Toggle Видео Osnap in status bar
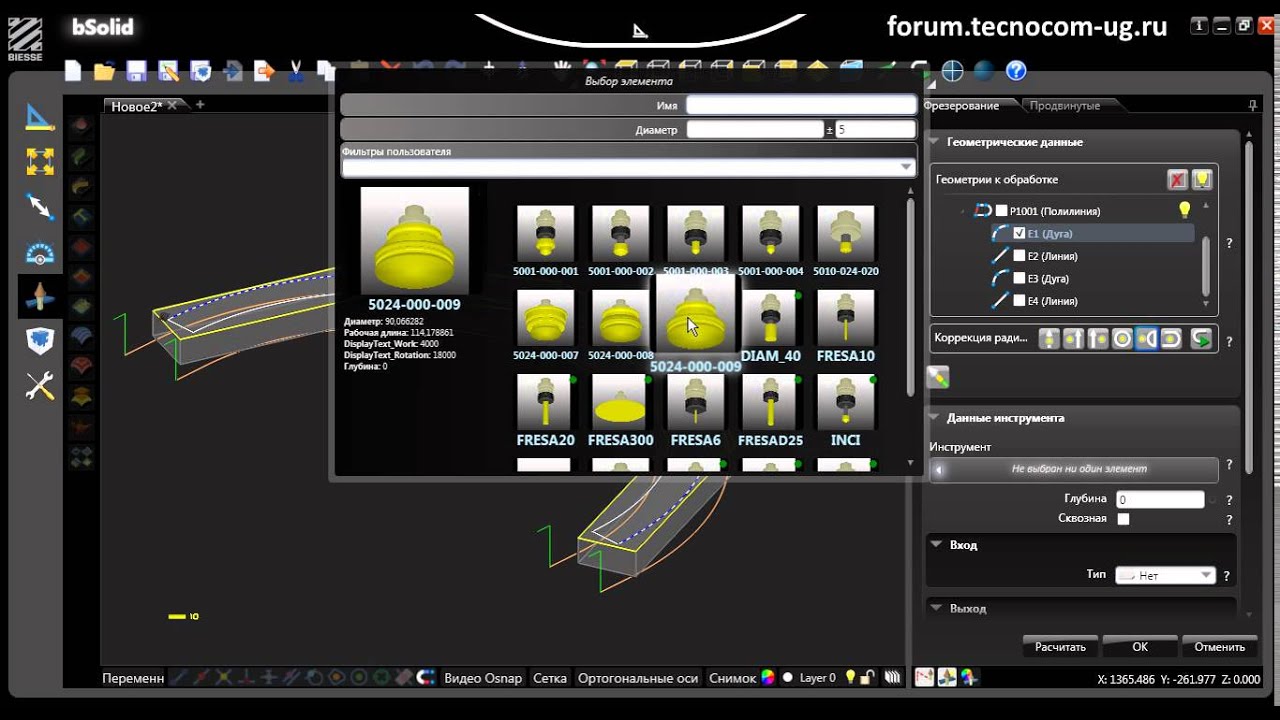This screenshot has width=1280, height=720. pos(483,678)
